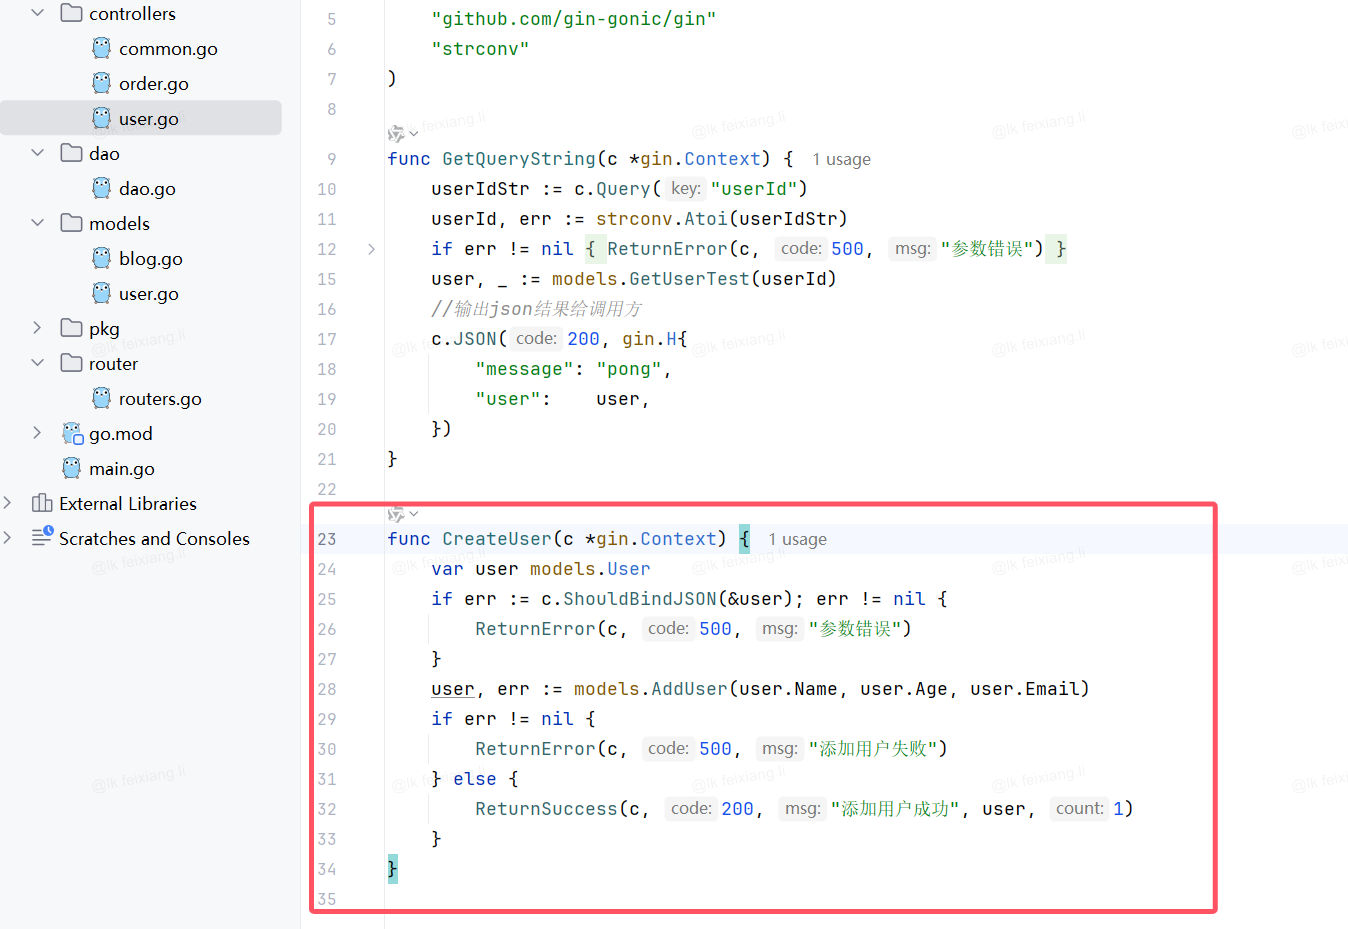Collapse the controllers folder
Image resolution: width=1348 pixels, height=929 pixels.
pyautogui.click(x=38, y=13)
